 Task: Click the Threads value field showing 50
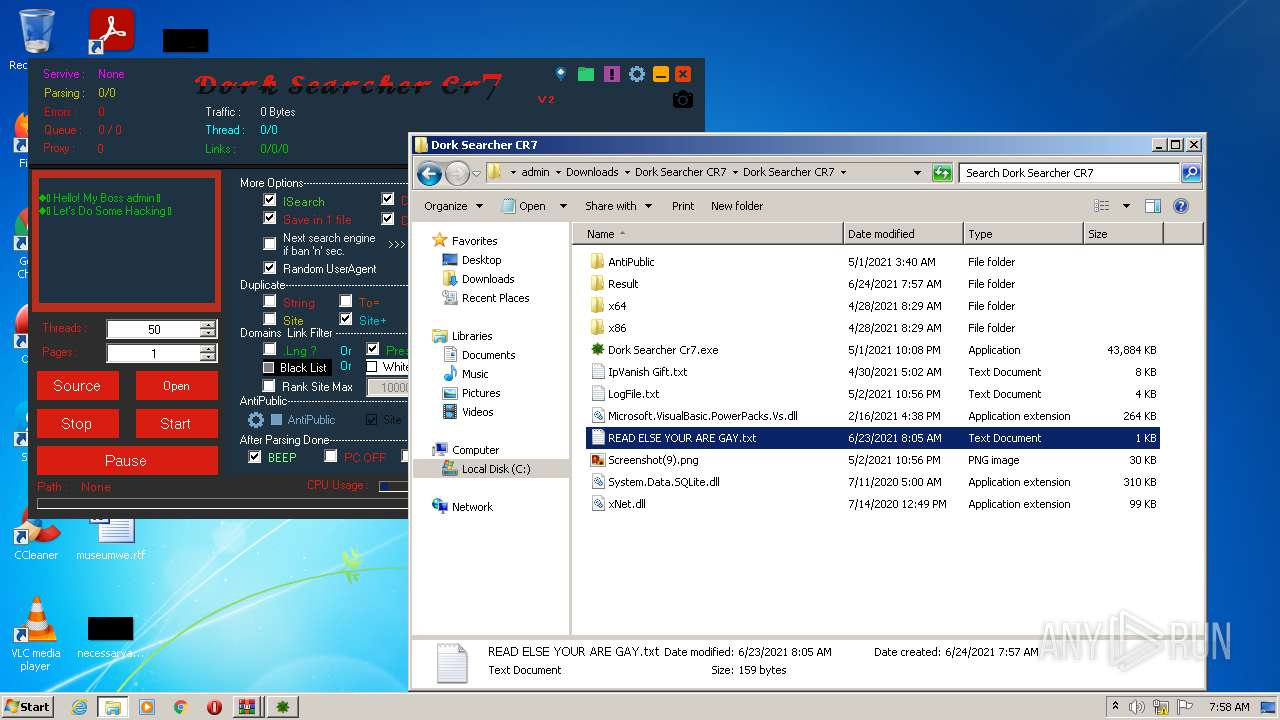point(153,329)
